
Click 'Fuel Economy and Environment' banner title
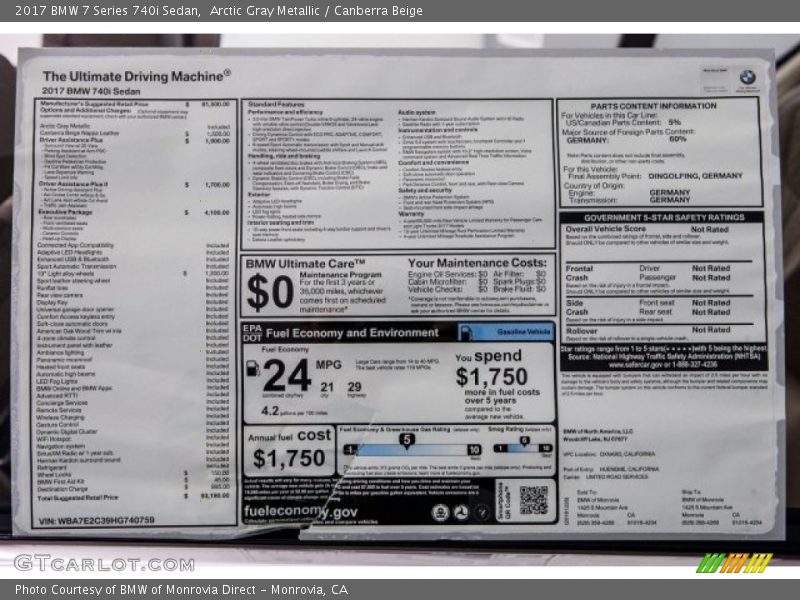point(352,333)
